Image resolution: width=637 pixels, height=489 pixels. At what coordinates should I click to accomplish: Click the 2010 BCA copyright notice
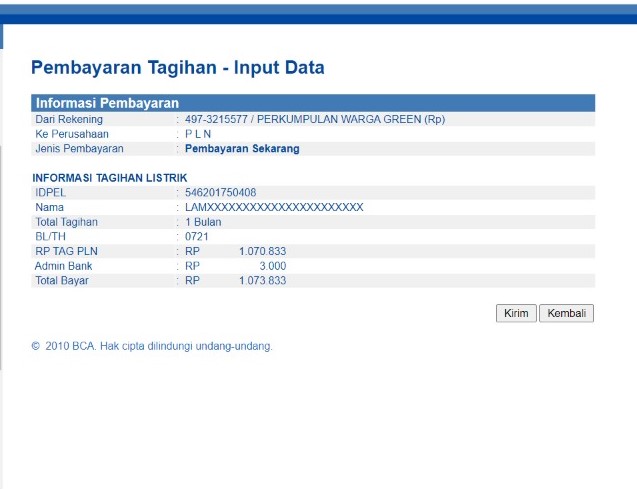pos(152,347)
